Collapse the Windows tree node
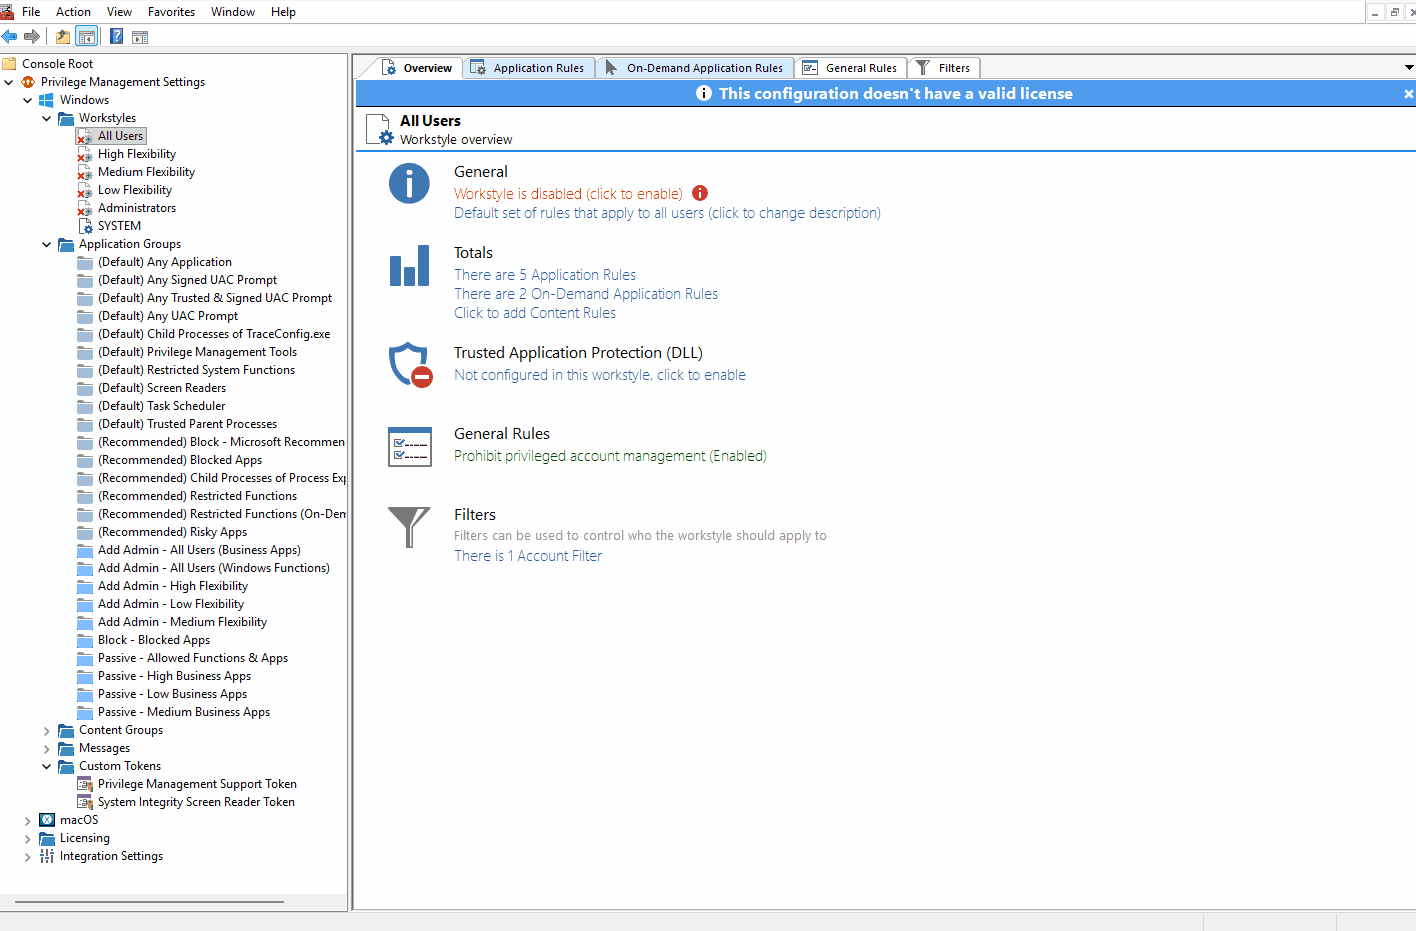 tap(28, 100)
